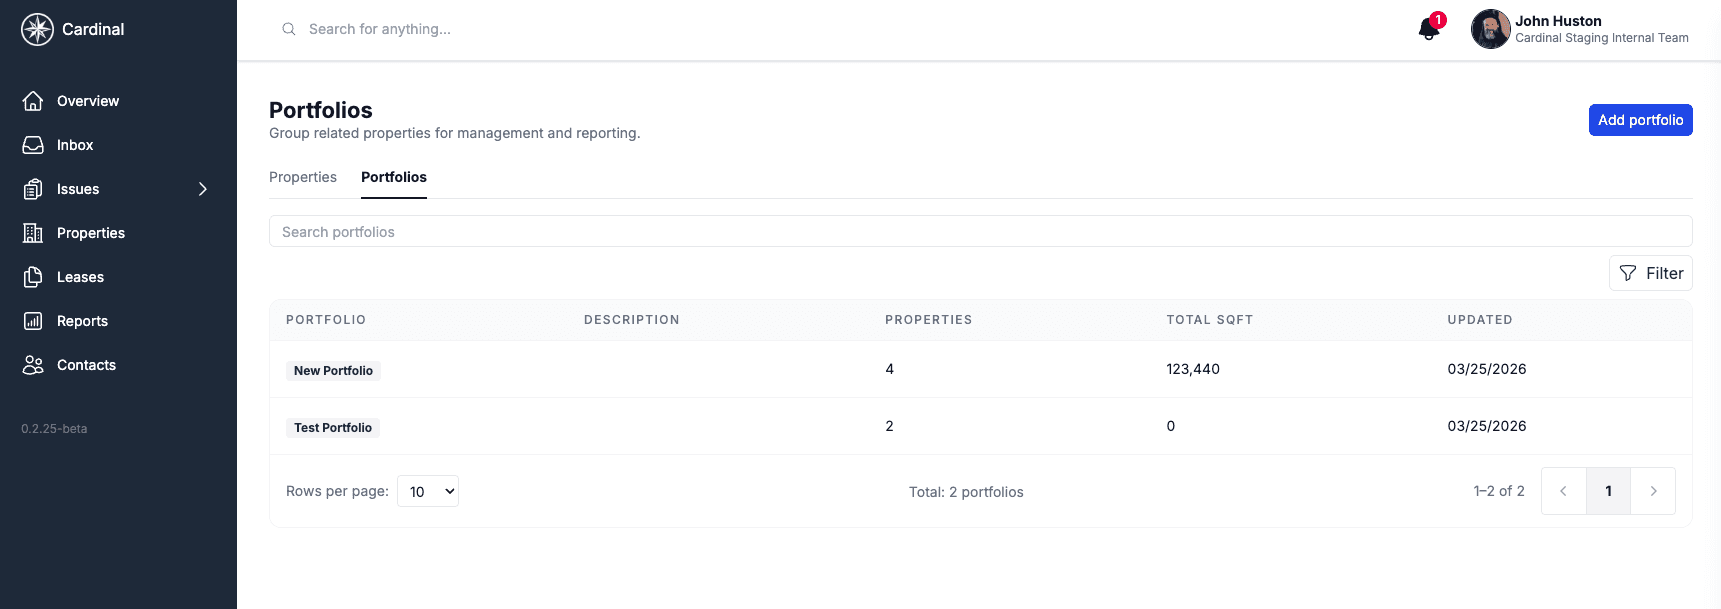Click the PORTFOLIO column header
Image resolution: width=1721 pixels, height=609 pixels.
(326, 320)
